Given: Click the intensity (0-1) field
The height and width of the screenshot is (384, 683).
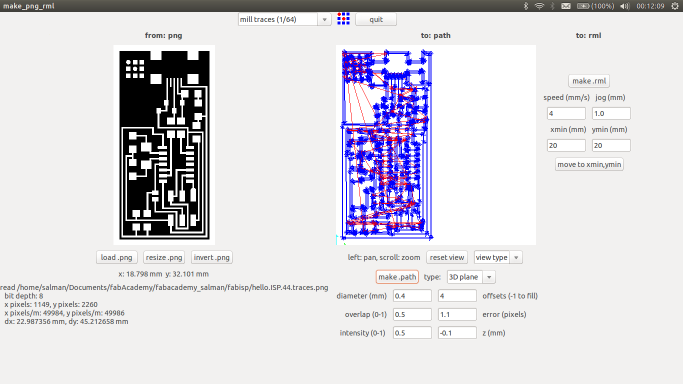Looking at the screenshot, I should pyautogui.click(x=412, y=333).
